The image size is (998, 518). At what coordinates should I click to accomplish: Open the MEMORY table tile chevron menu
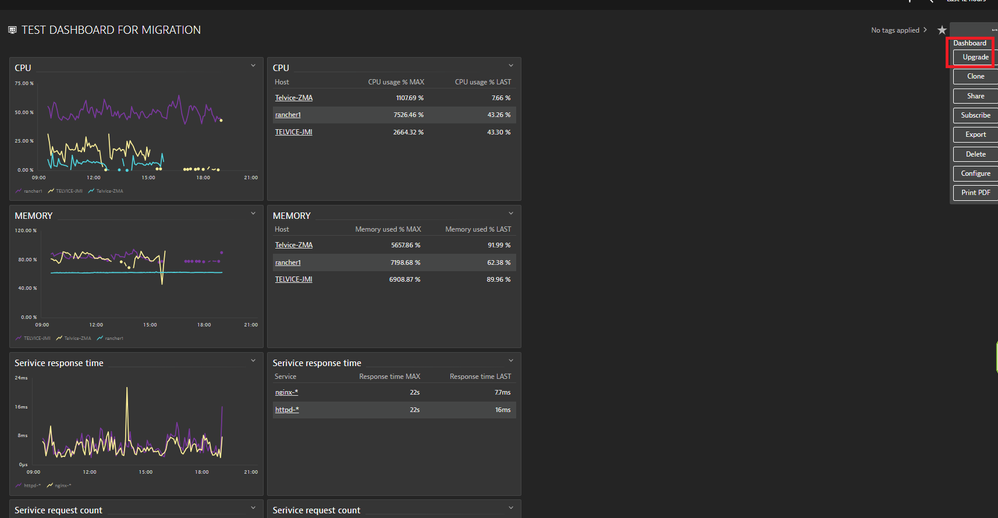point(510,213)
